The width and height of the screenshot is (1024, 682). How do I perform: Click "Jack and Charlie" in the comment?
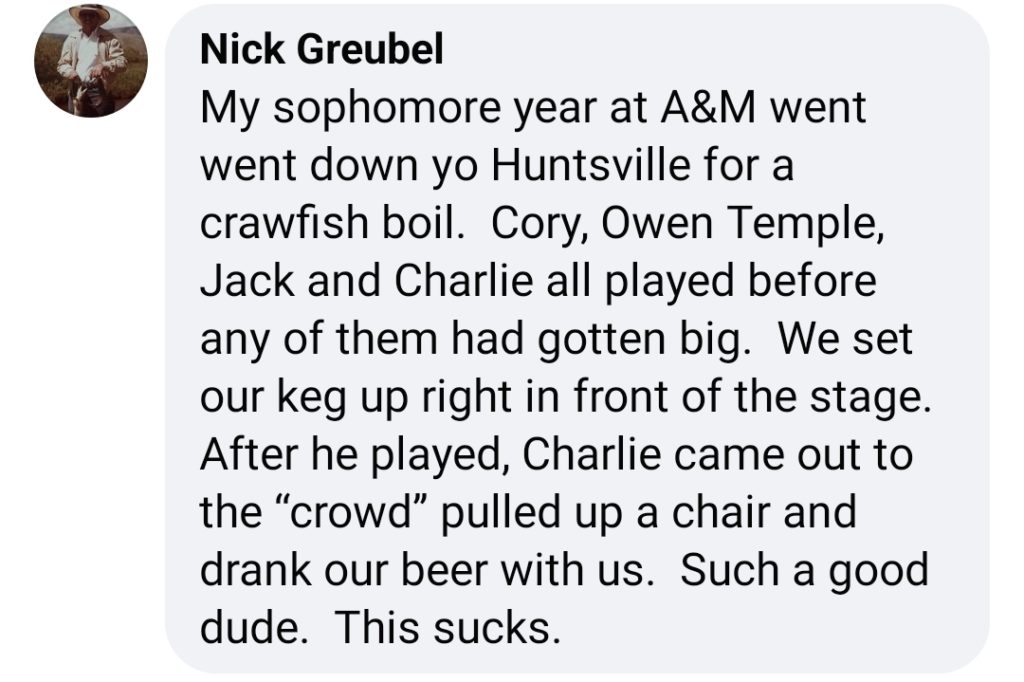366,280
